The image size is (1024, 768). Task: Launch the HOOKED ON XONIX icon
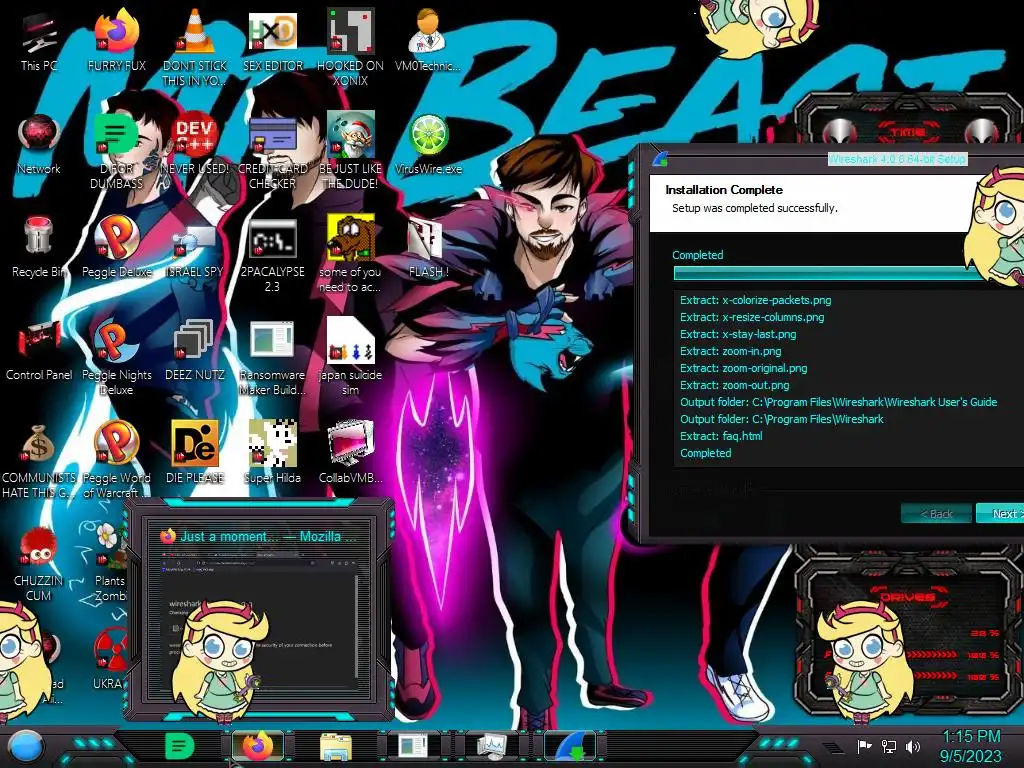[x=351, y=48]
